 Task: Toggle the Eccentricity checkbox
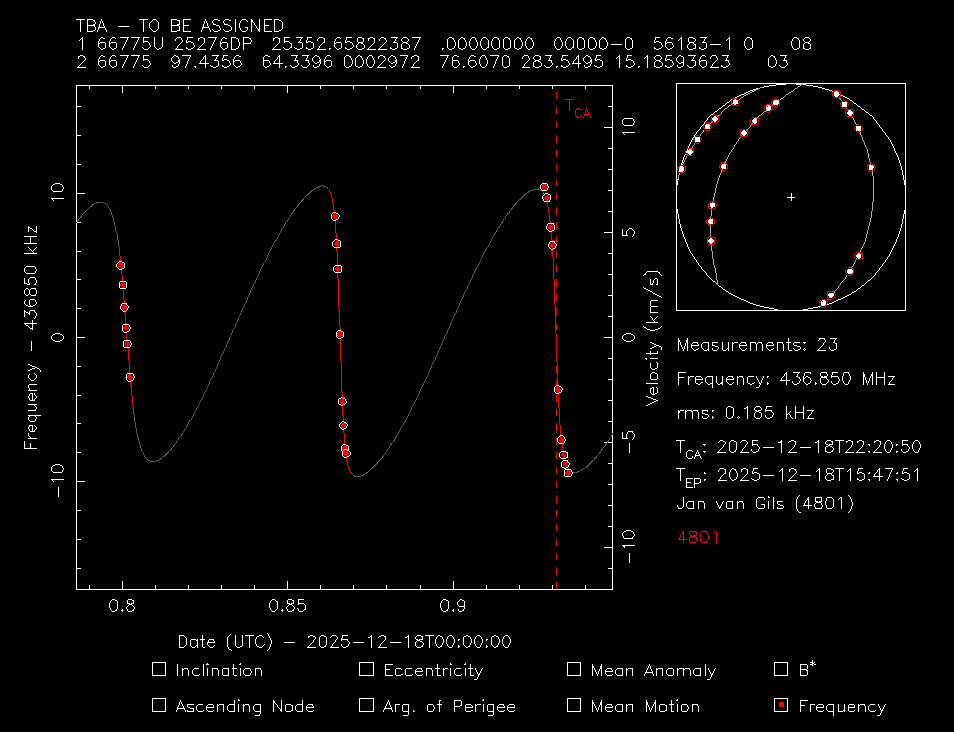366,669
